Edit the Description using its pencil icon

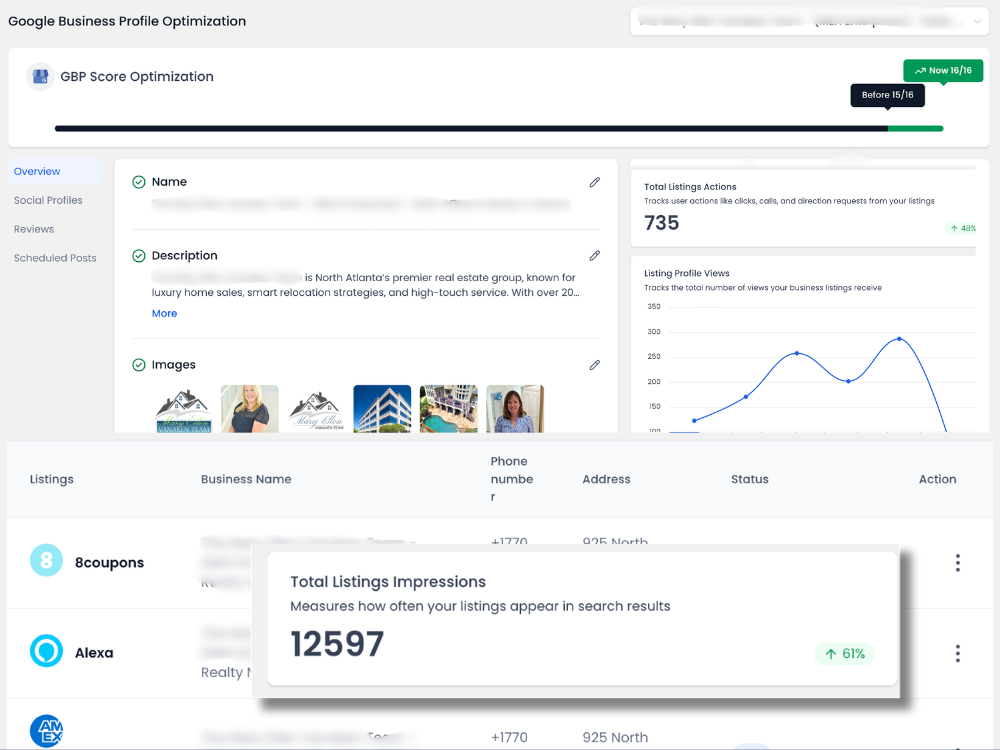(595, 255)
